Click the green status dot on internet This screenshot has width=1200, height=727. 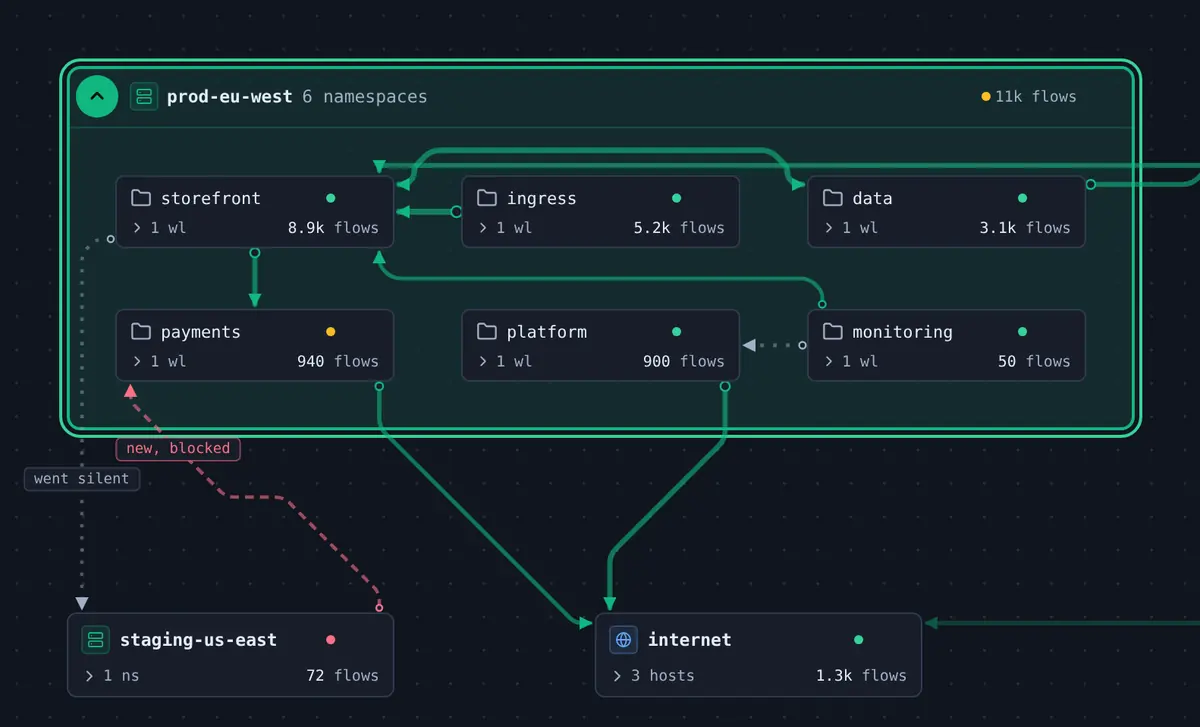[859, 640]
